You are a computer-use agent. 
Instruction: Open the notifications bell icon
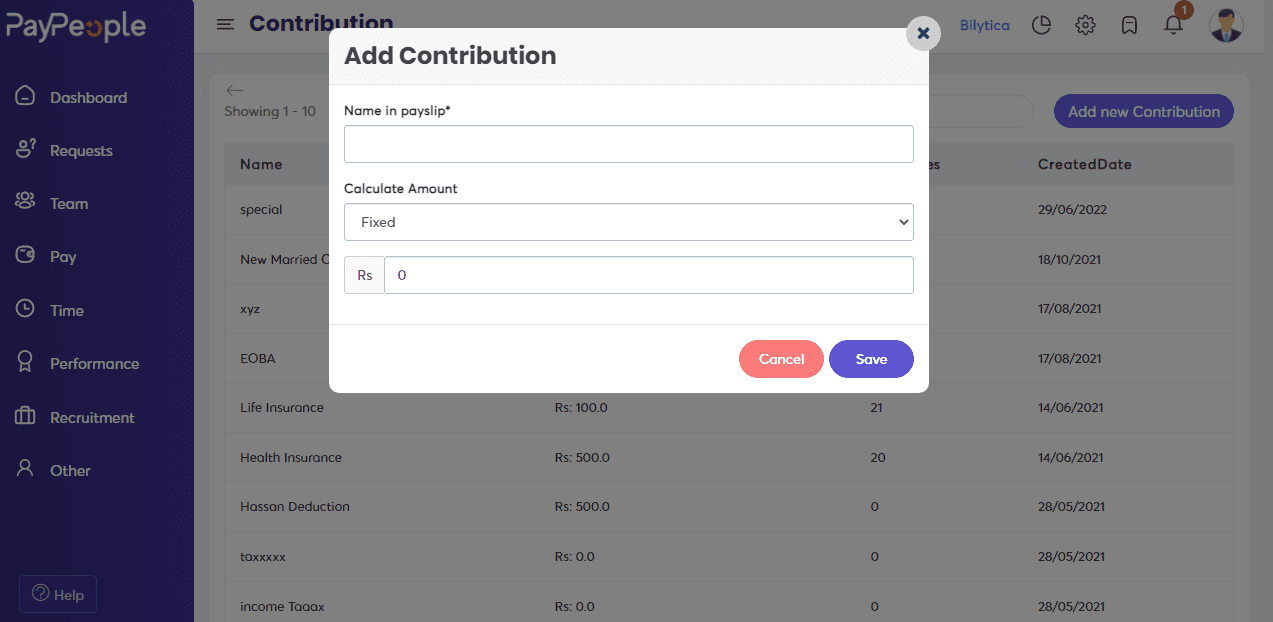(x=1174, y=24)
